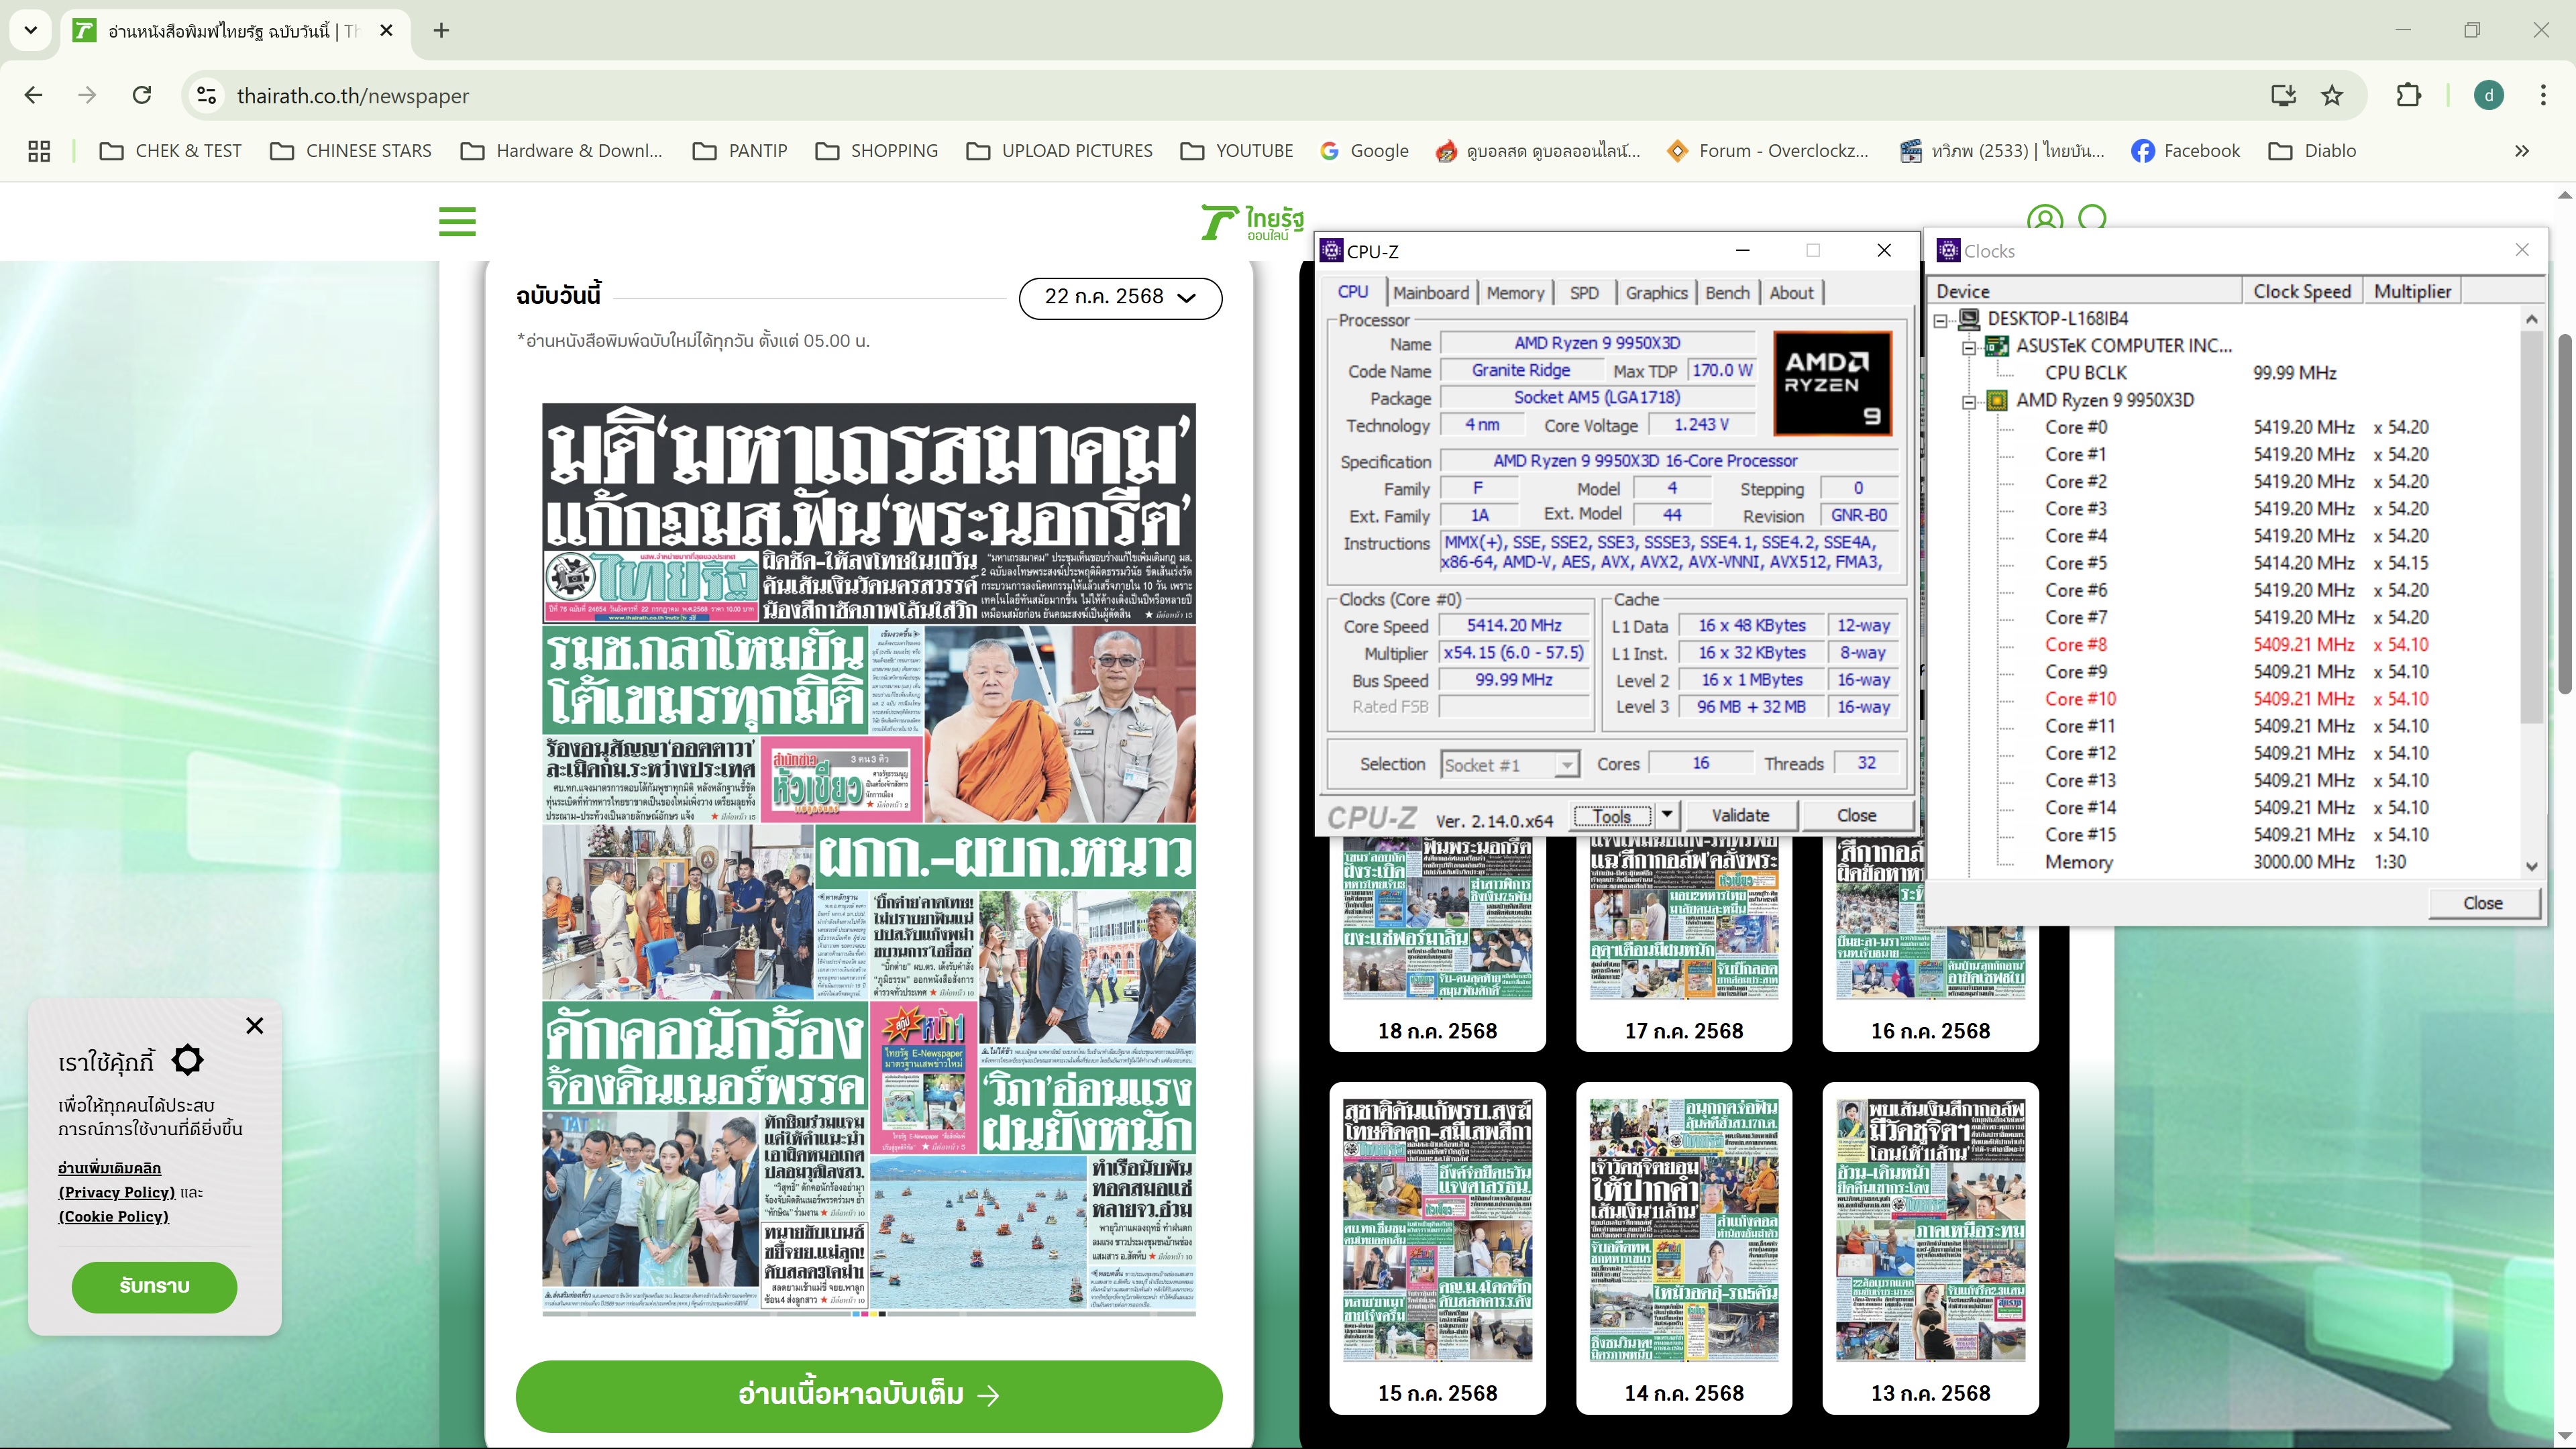Open Google bookmark

(1364, 151)
